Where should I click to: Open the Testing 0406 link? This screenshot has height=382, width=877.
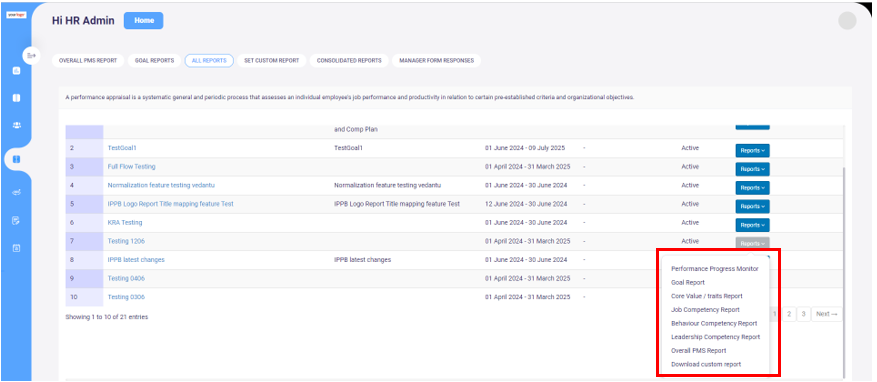pyautogui.click(x=126, y=279)
